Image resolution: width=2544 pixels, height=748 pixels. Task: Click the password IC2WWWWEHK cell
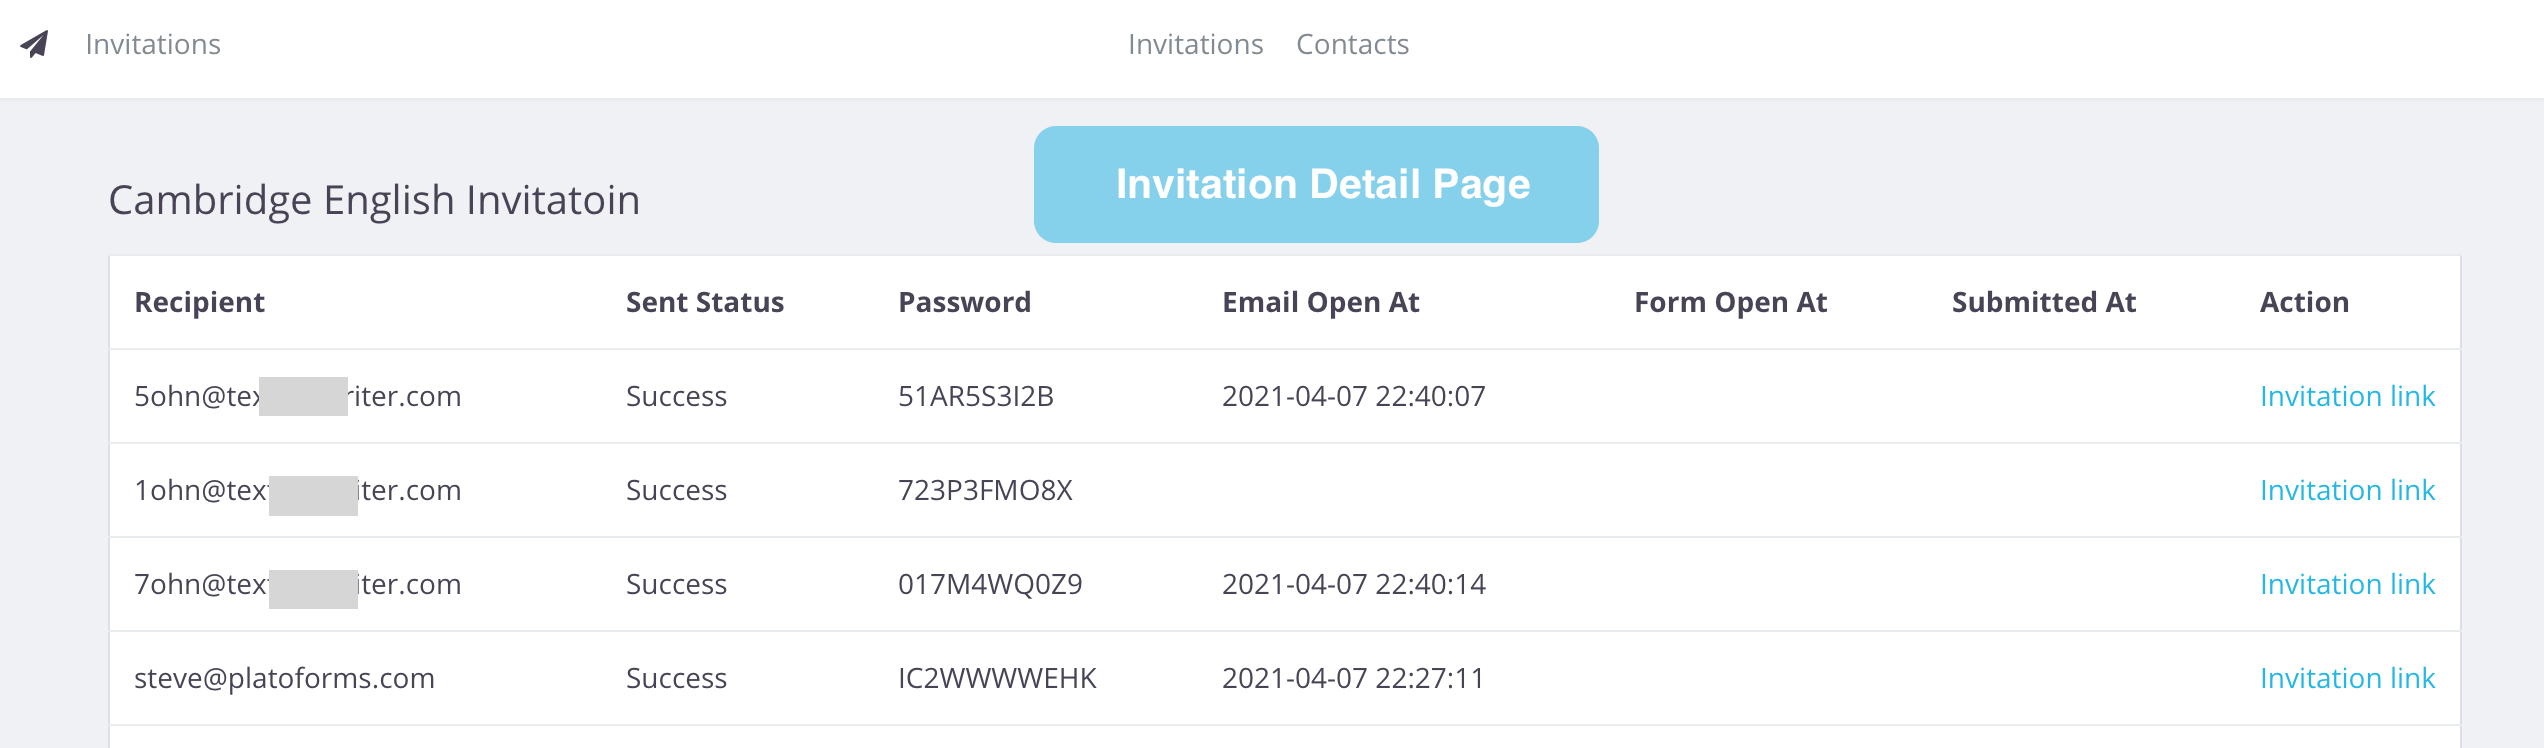[997, 678]
